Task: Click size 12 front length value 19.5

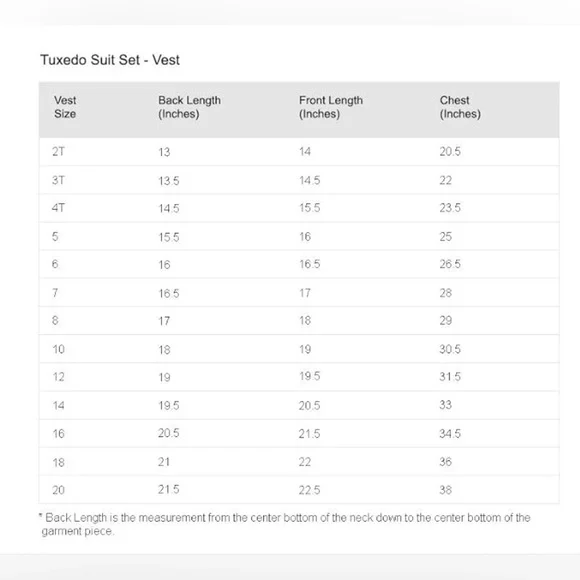Action: 310,376
